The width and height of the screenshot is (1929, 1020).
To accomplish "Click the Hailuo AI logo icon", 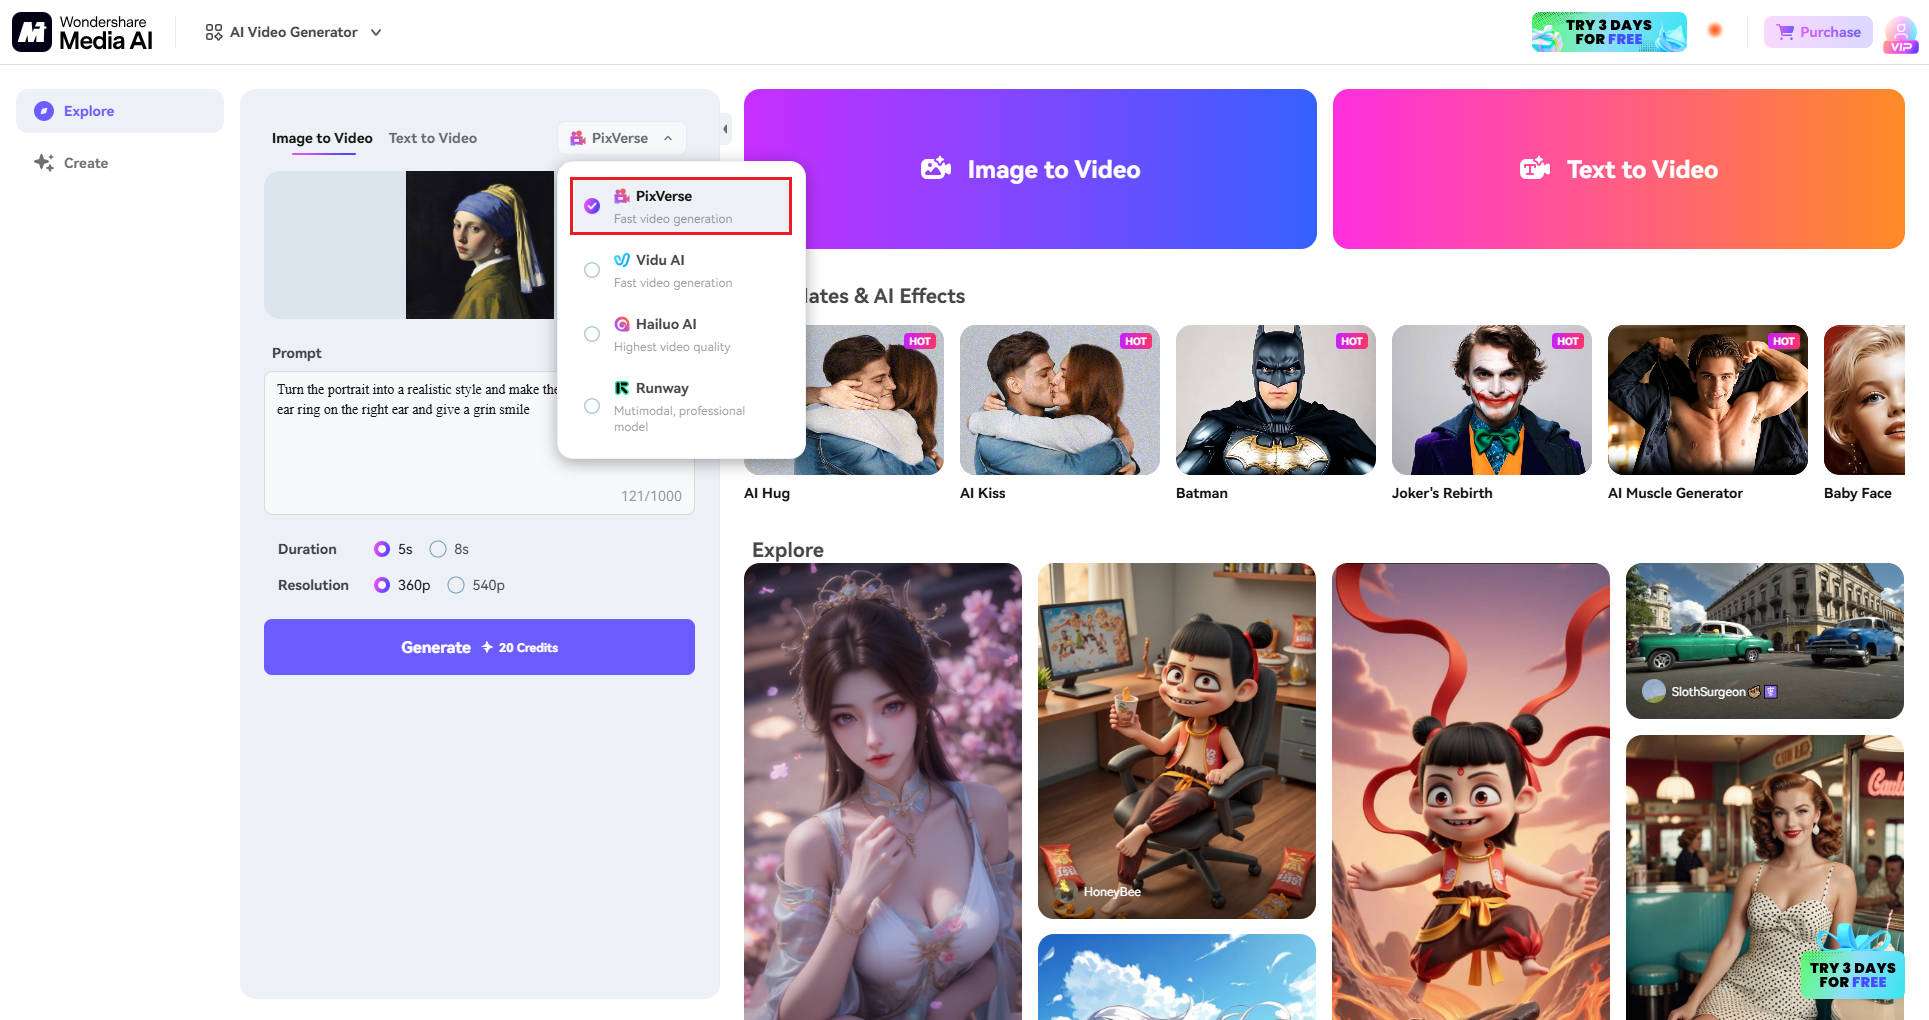I will pyautogui.click(x=622, y=324).
